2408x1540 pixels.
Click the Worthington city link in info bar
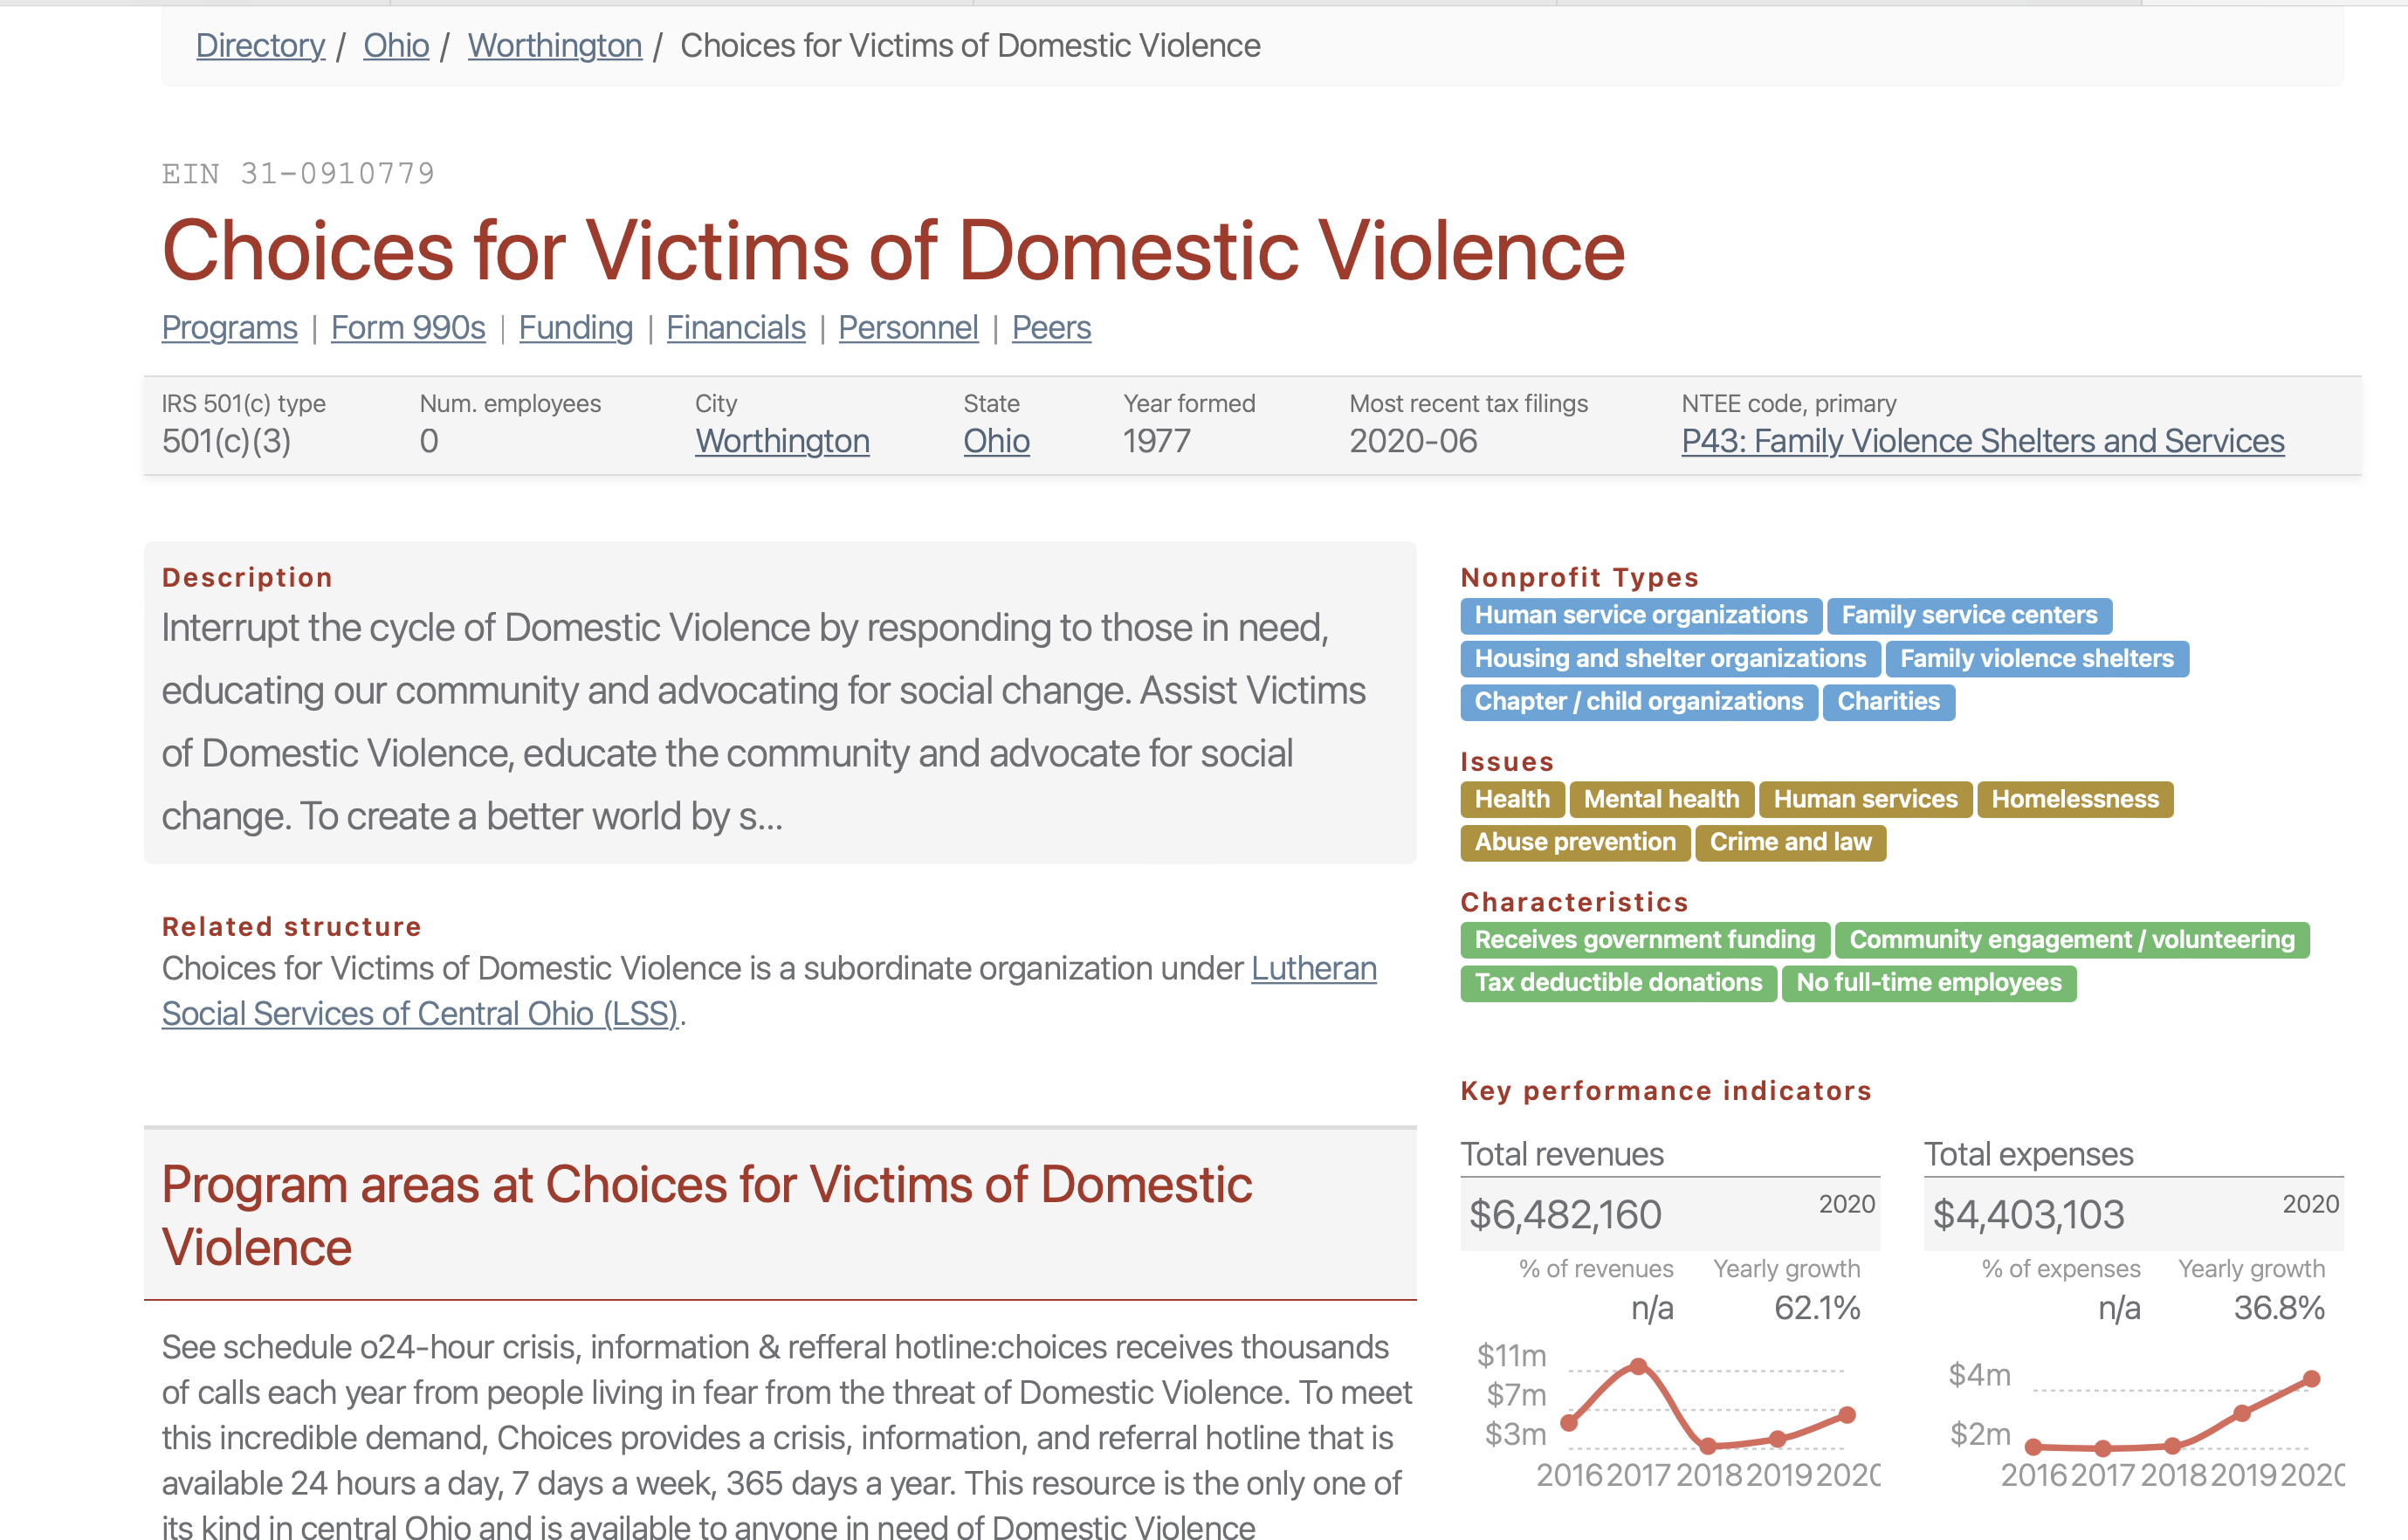pos(782,441)
